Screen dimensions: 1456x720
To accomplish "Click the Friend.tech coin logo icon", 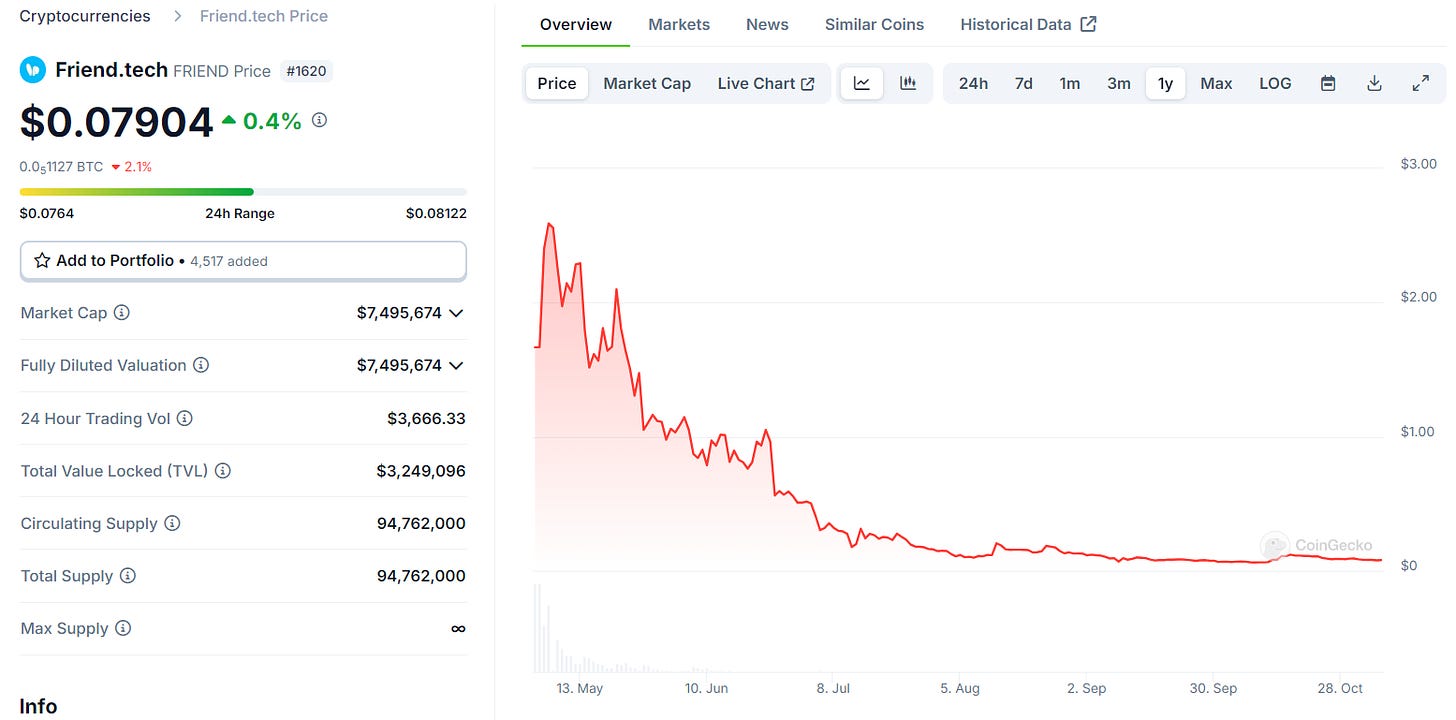I will click(33, 70).
